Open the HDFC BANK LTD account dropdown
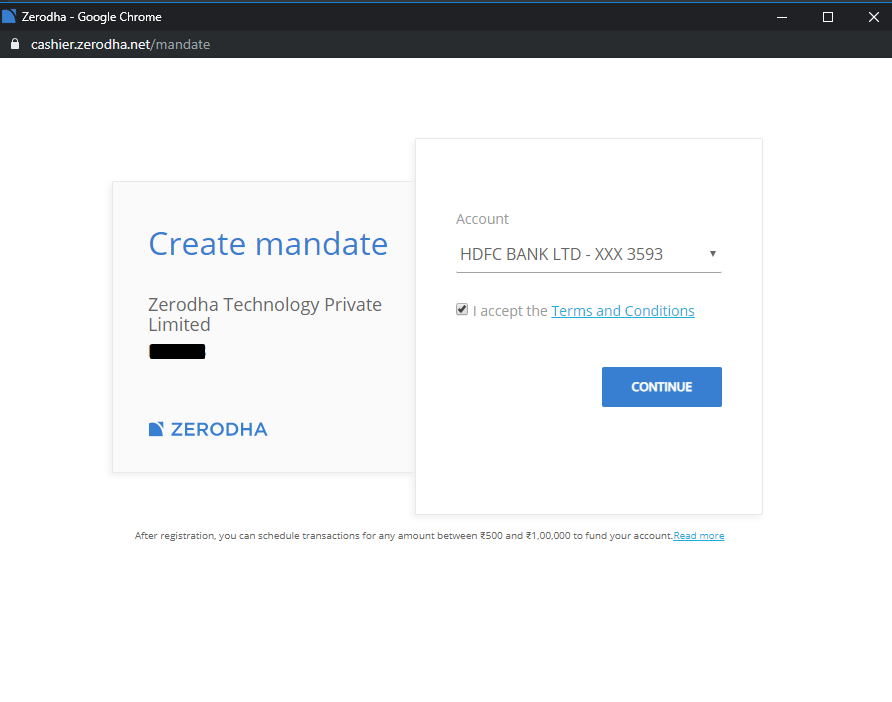Viewport: 892px width, 702px height. click(x=588, y=254)
